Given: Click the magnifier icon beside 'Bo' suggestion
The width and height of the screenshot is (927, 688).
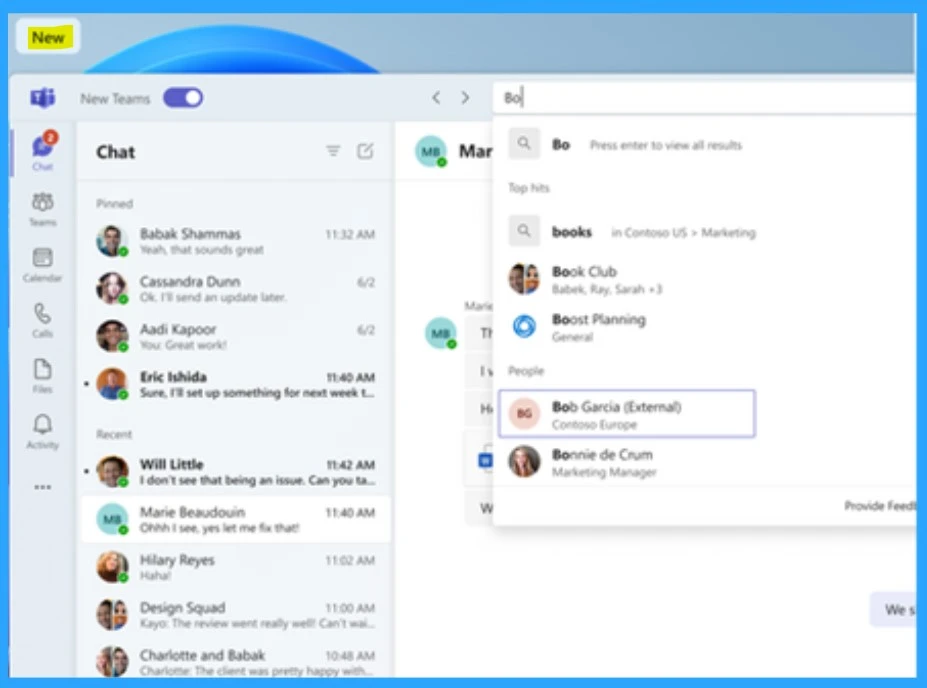Looking at the screenshot, I should pyautogui.click(x=524, y=144).
